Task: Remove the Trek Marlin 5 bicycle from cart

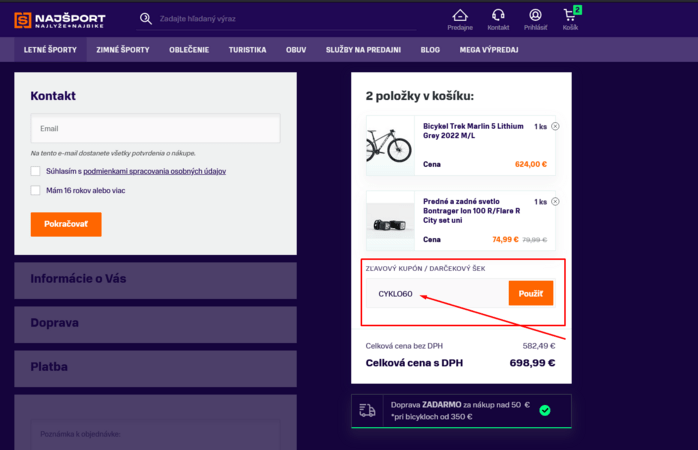Action: 555,126
